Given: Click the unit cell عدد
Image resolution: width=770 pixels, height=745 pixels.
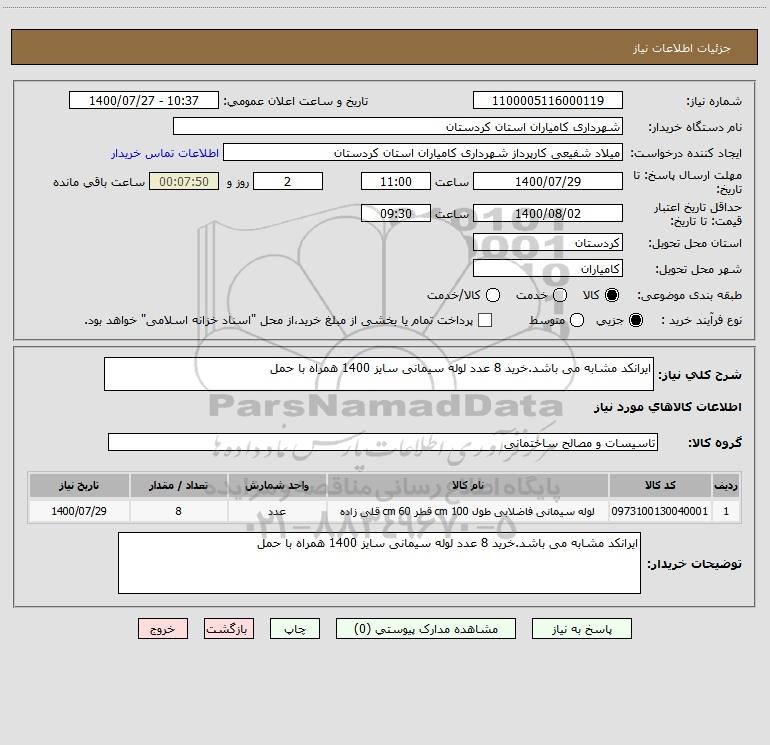Looking at the screenshot, I should pyautogui.click(x=277, y=511).
